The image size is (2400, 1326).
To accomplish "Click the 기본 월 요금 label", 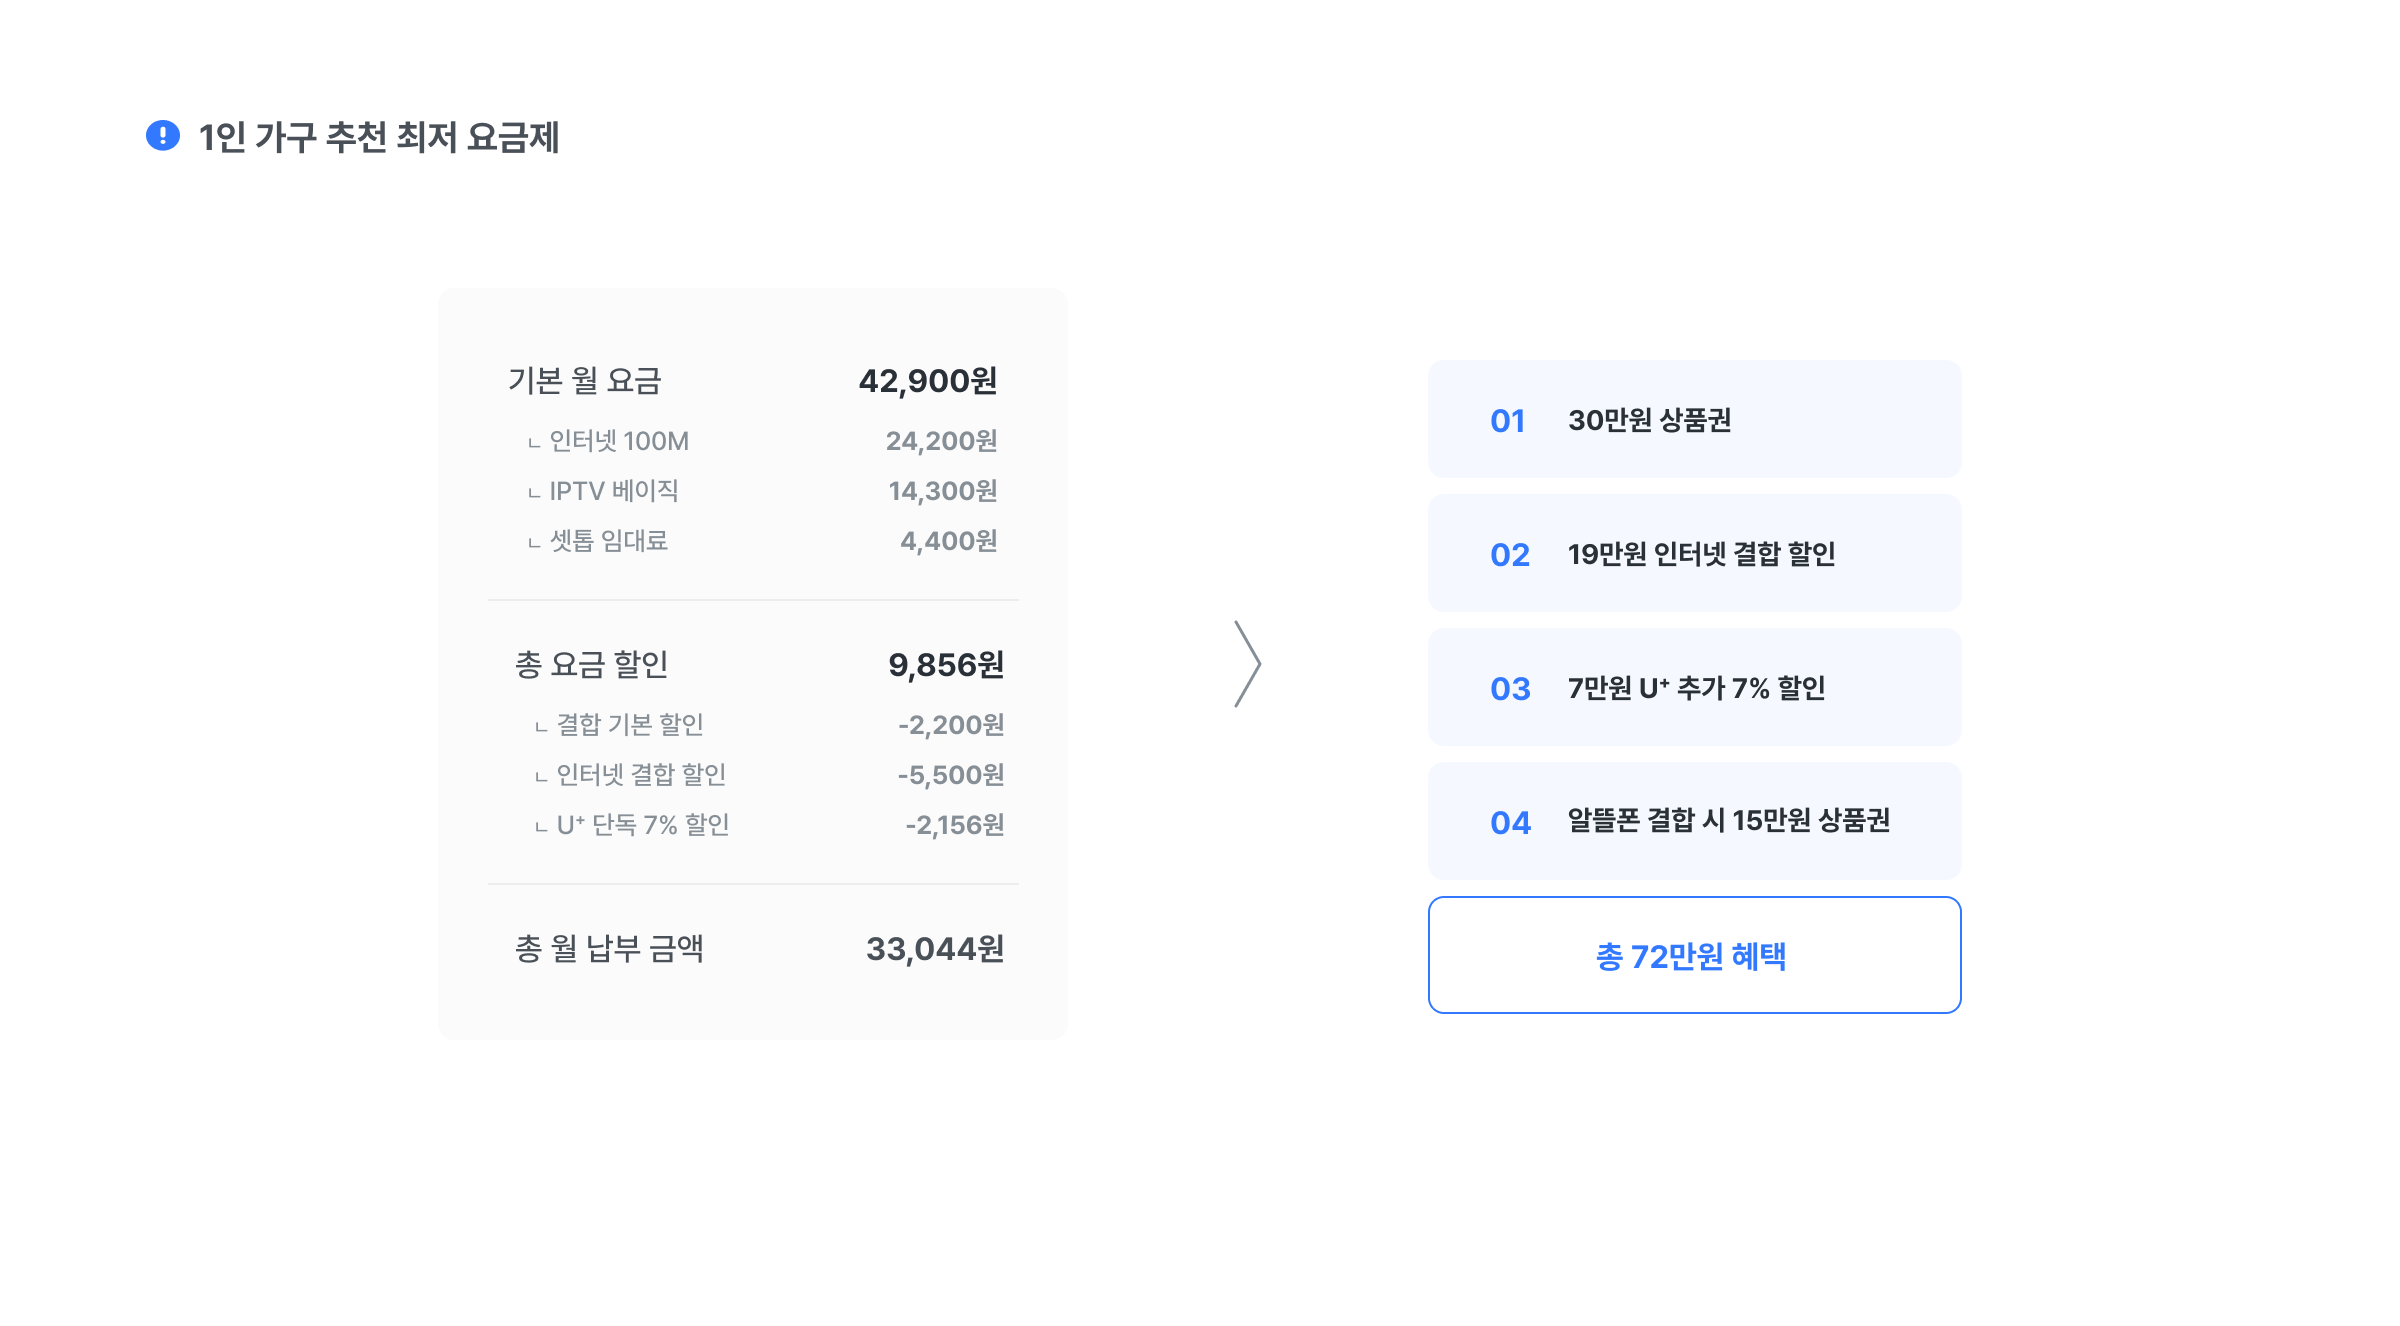I will coord(585,381).
